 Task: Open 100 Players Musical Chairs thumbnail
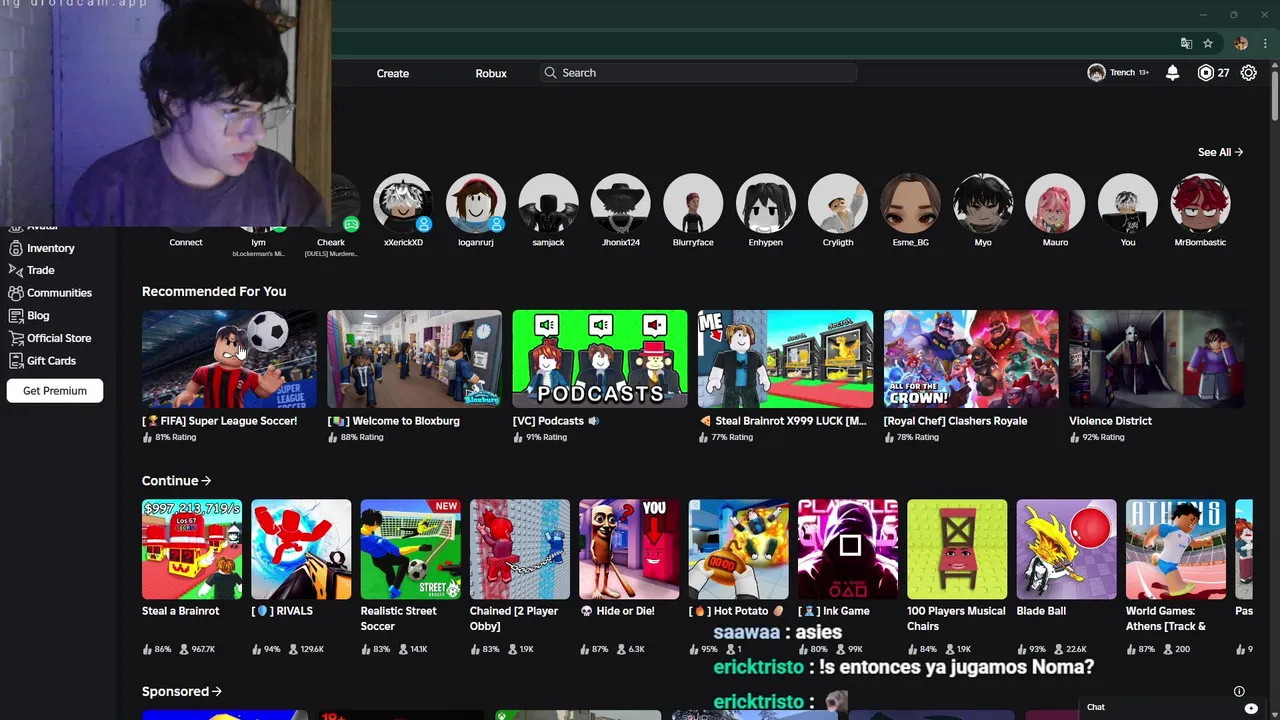(957, 549)
